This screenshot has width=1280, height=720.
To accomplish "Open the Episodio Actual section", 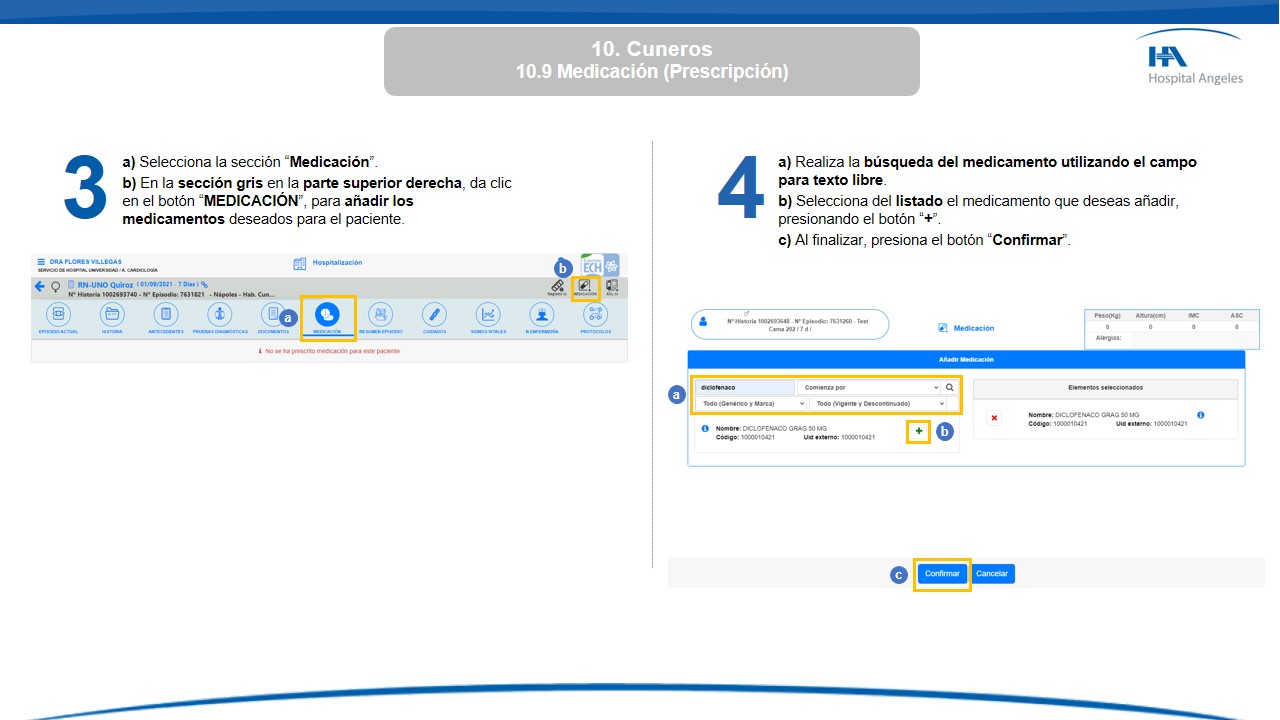I will tap(58, 315).
